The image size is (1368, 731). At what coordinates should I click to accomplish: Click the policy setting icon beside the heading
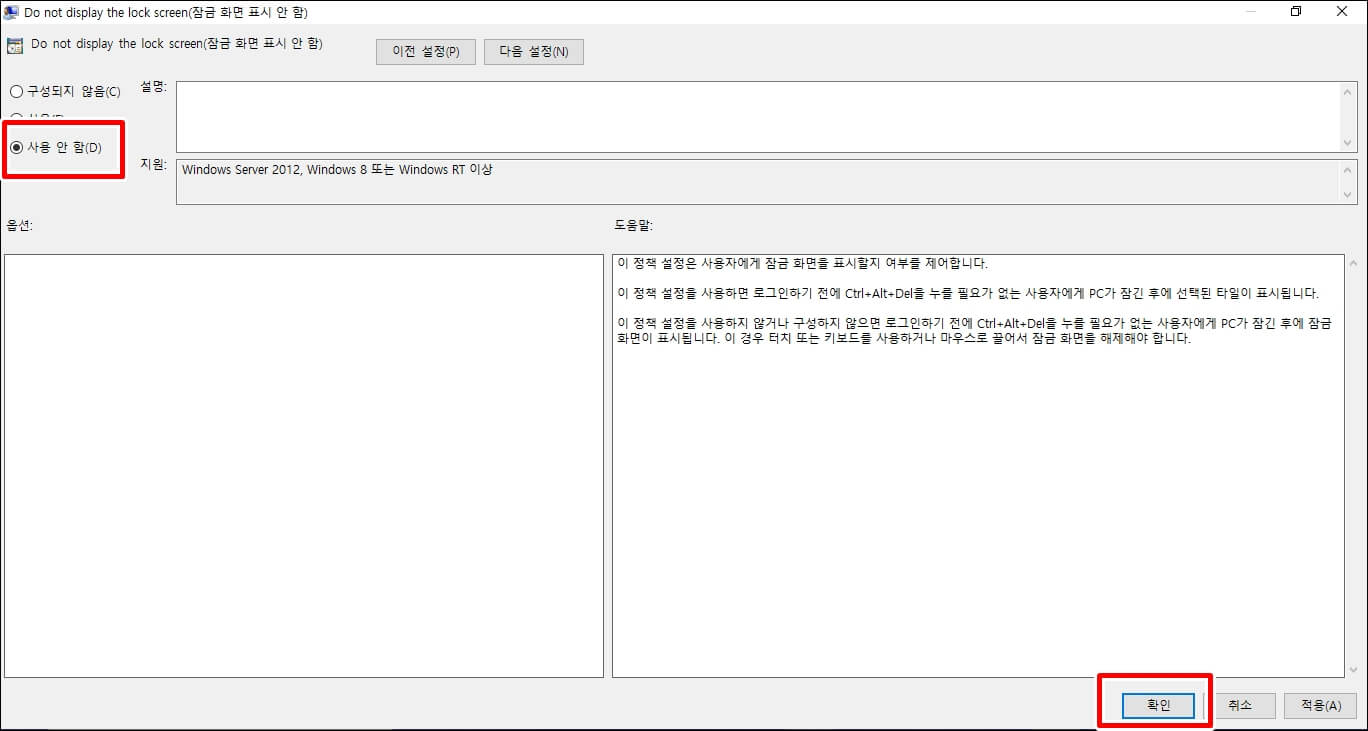point(15,45)
